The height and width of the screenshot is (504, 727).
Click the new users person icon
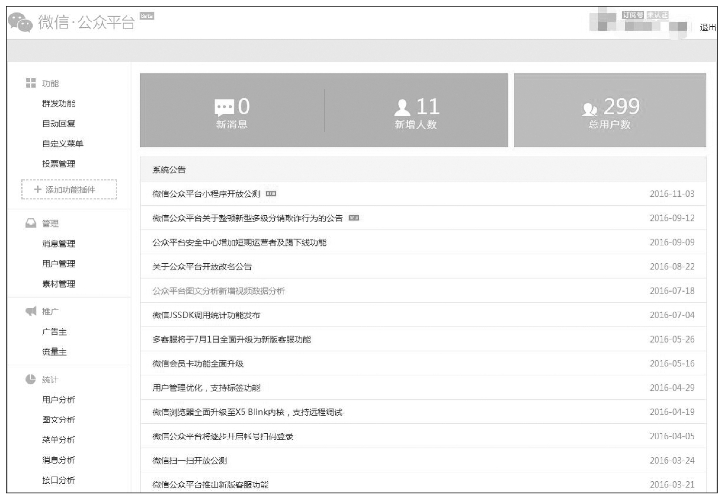click(x=402, y=108)
